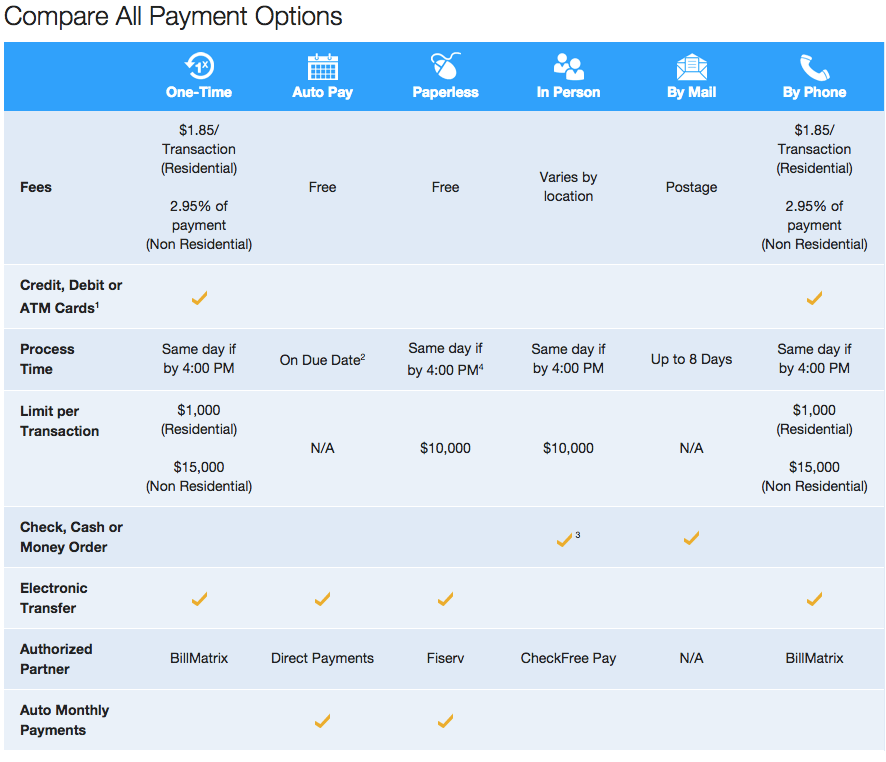Select the By Phone telephone icon

coord(814,62)
